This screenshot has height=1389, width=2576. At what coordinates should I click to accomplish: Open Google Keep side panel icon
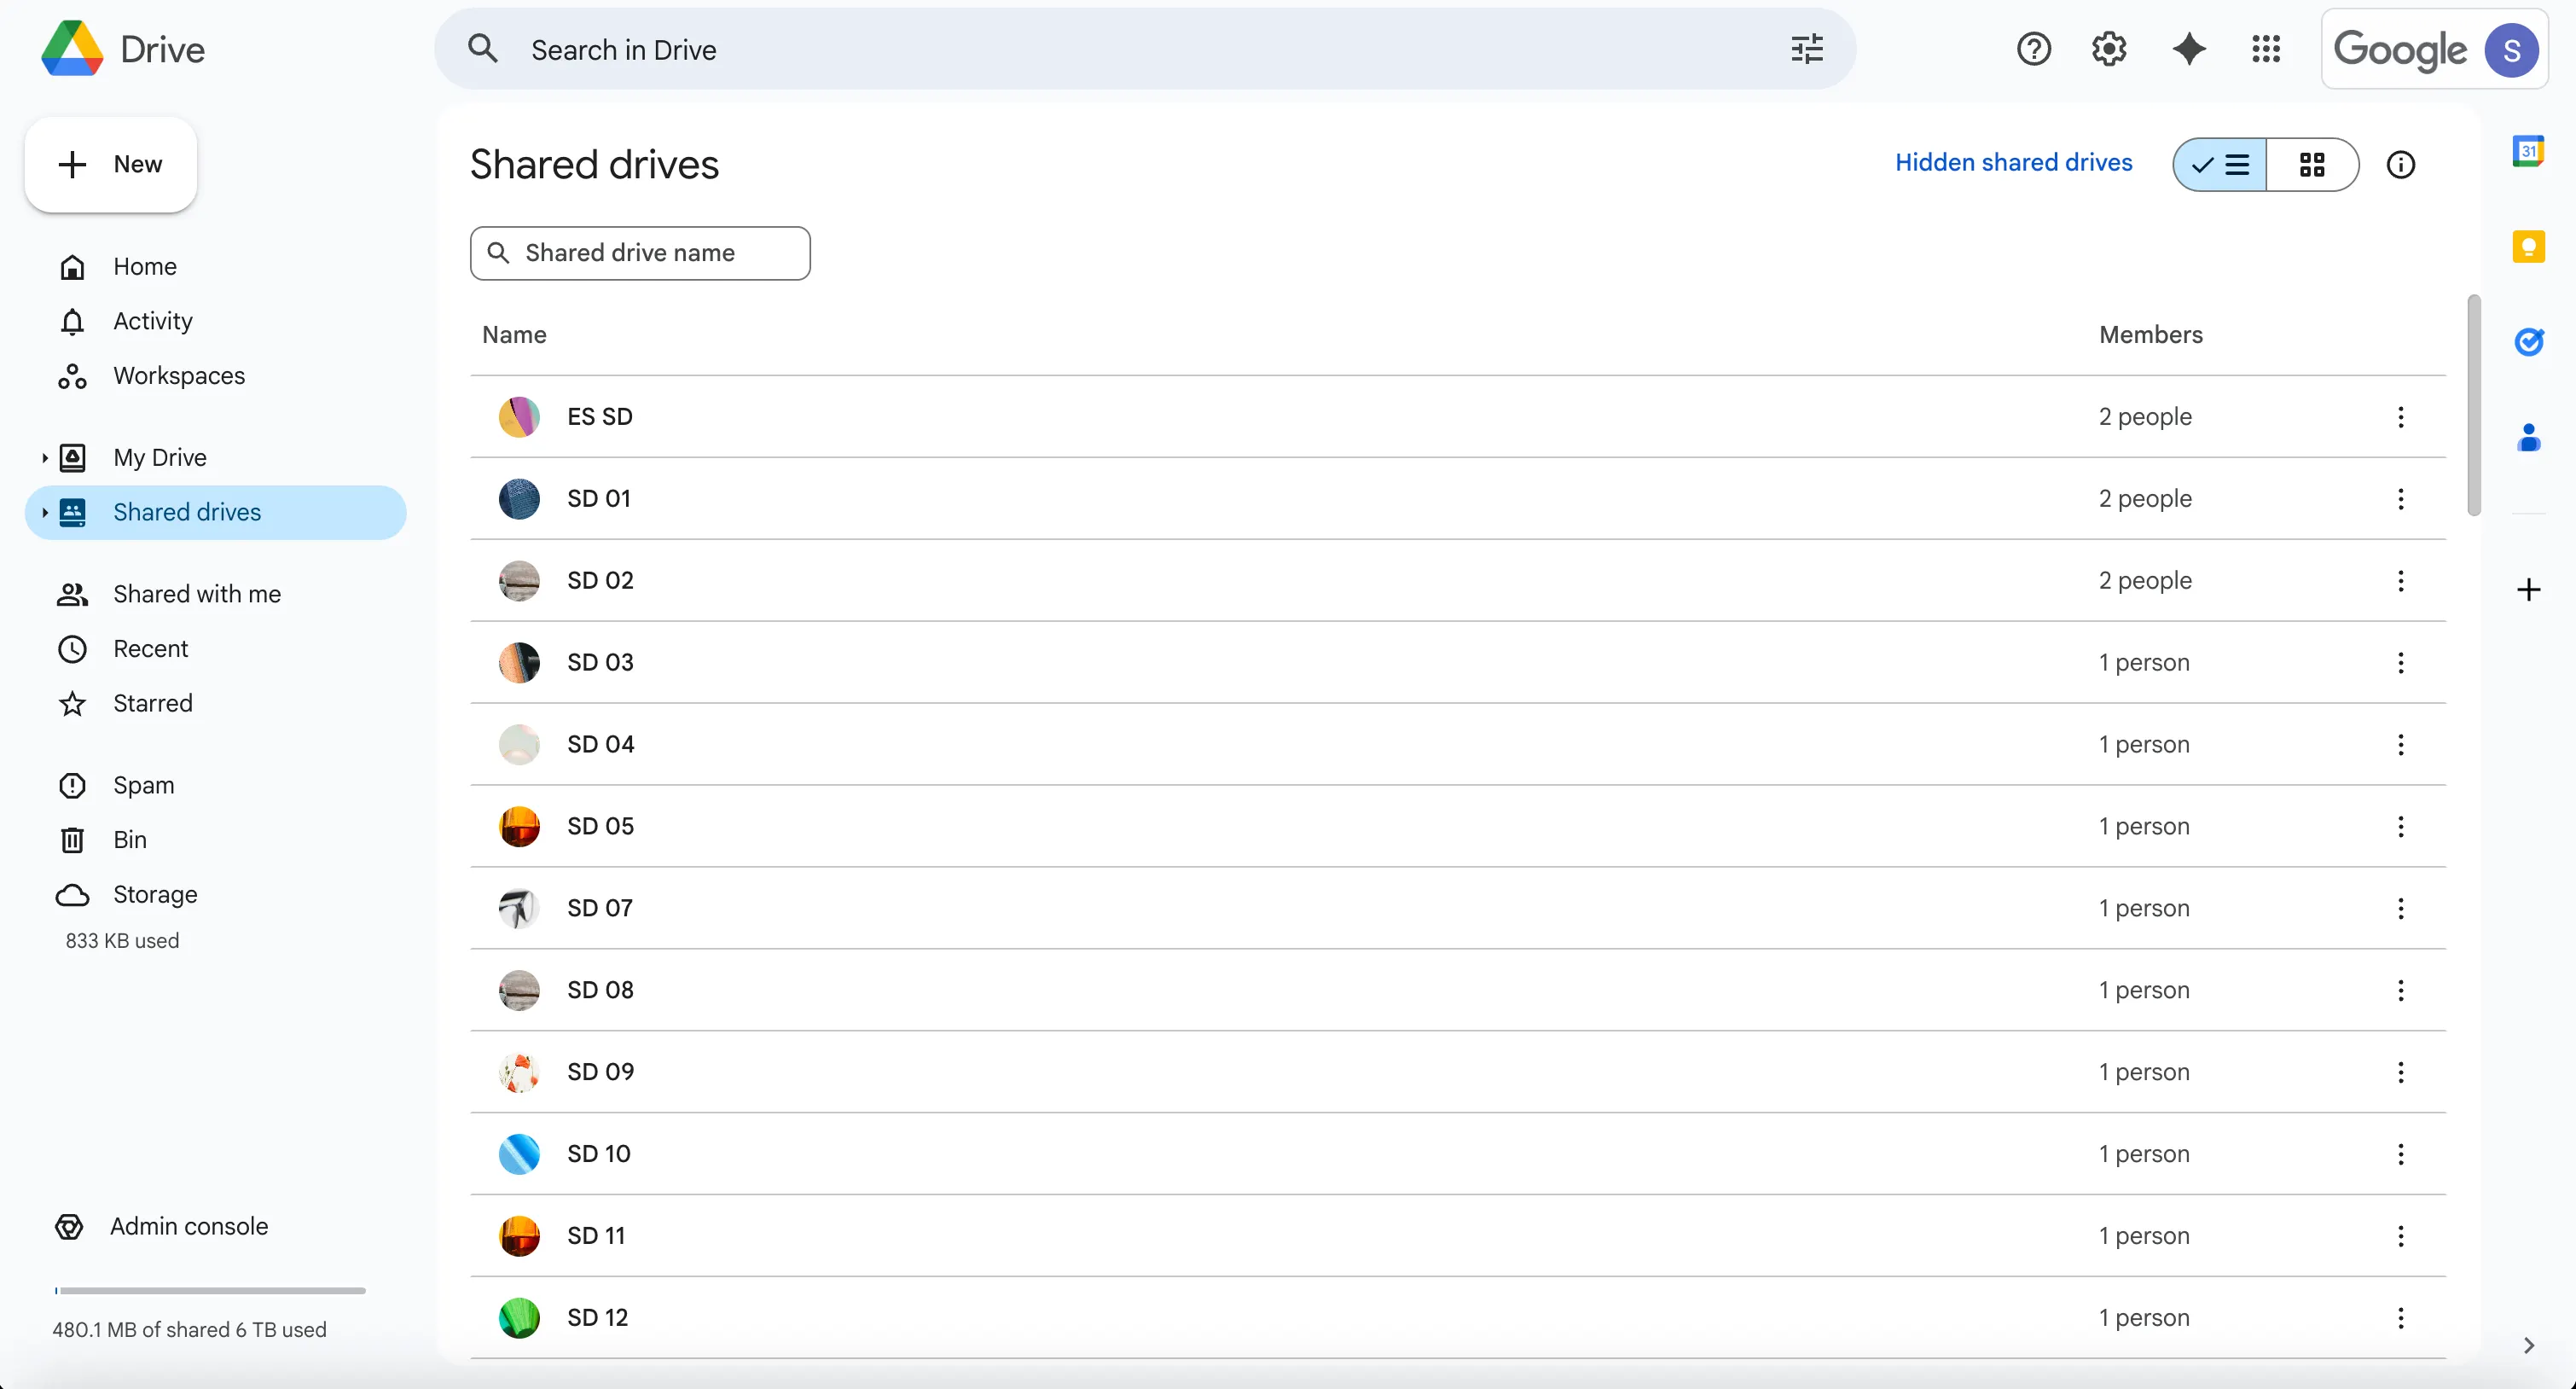(x=2528, y=247)
